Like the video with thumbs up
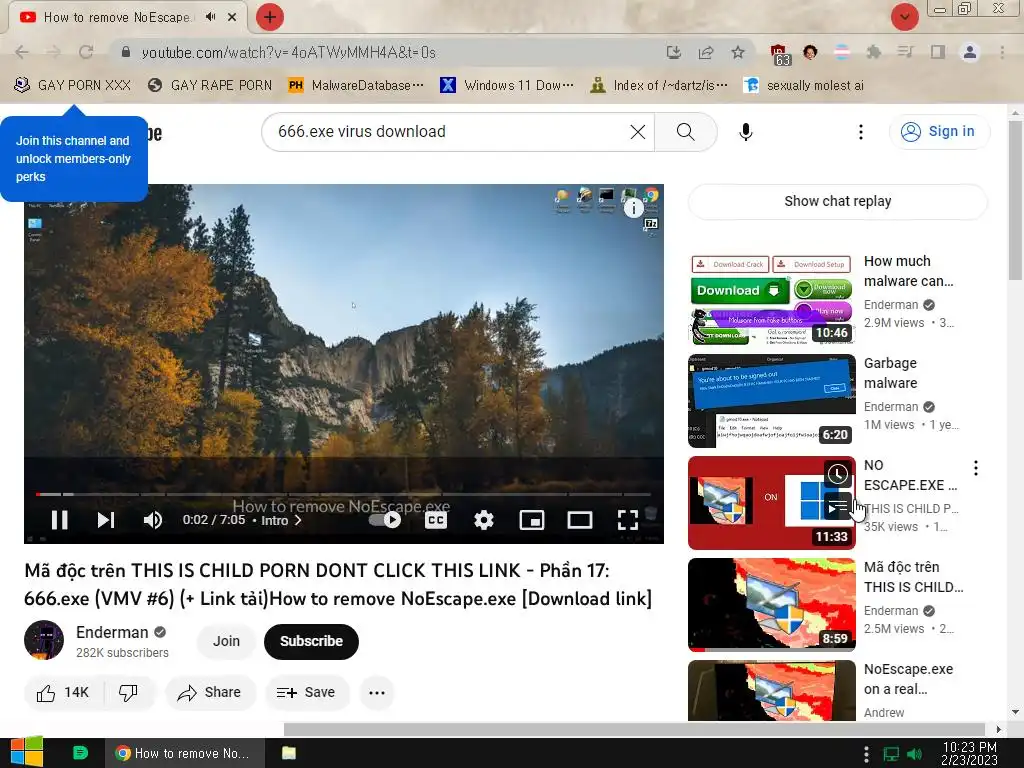The height and width of the screenshot is (768, 1024). tap(63, 692)
